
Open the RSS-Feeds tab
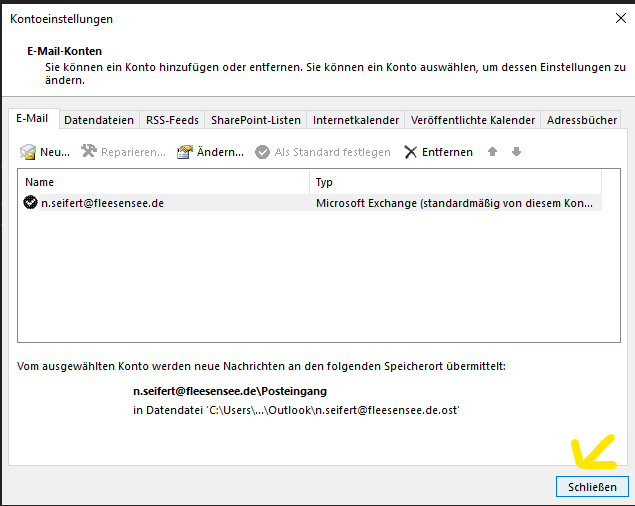[172, 120]
